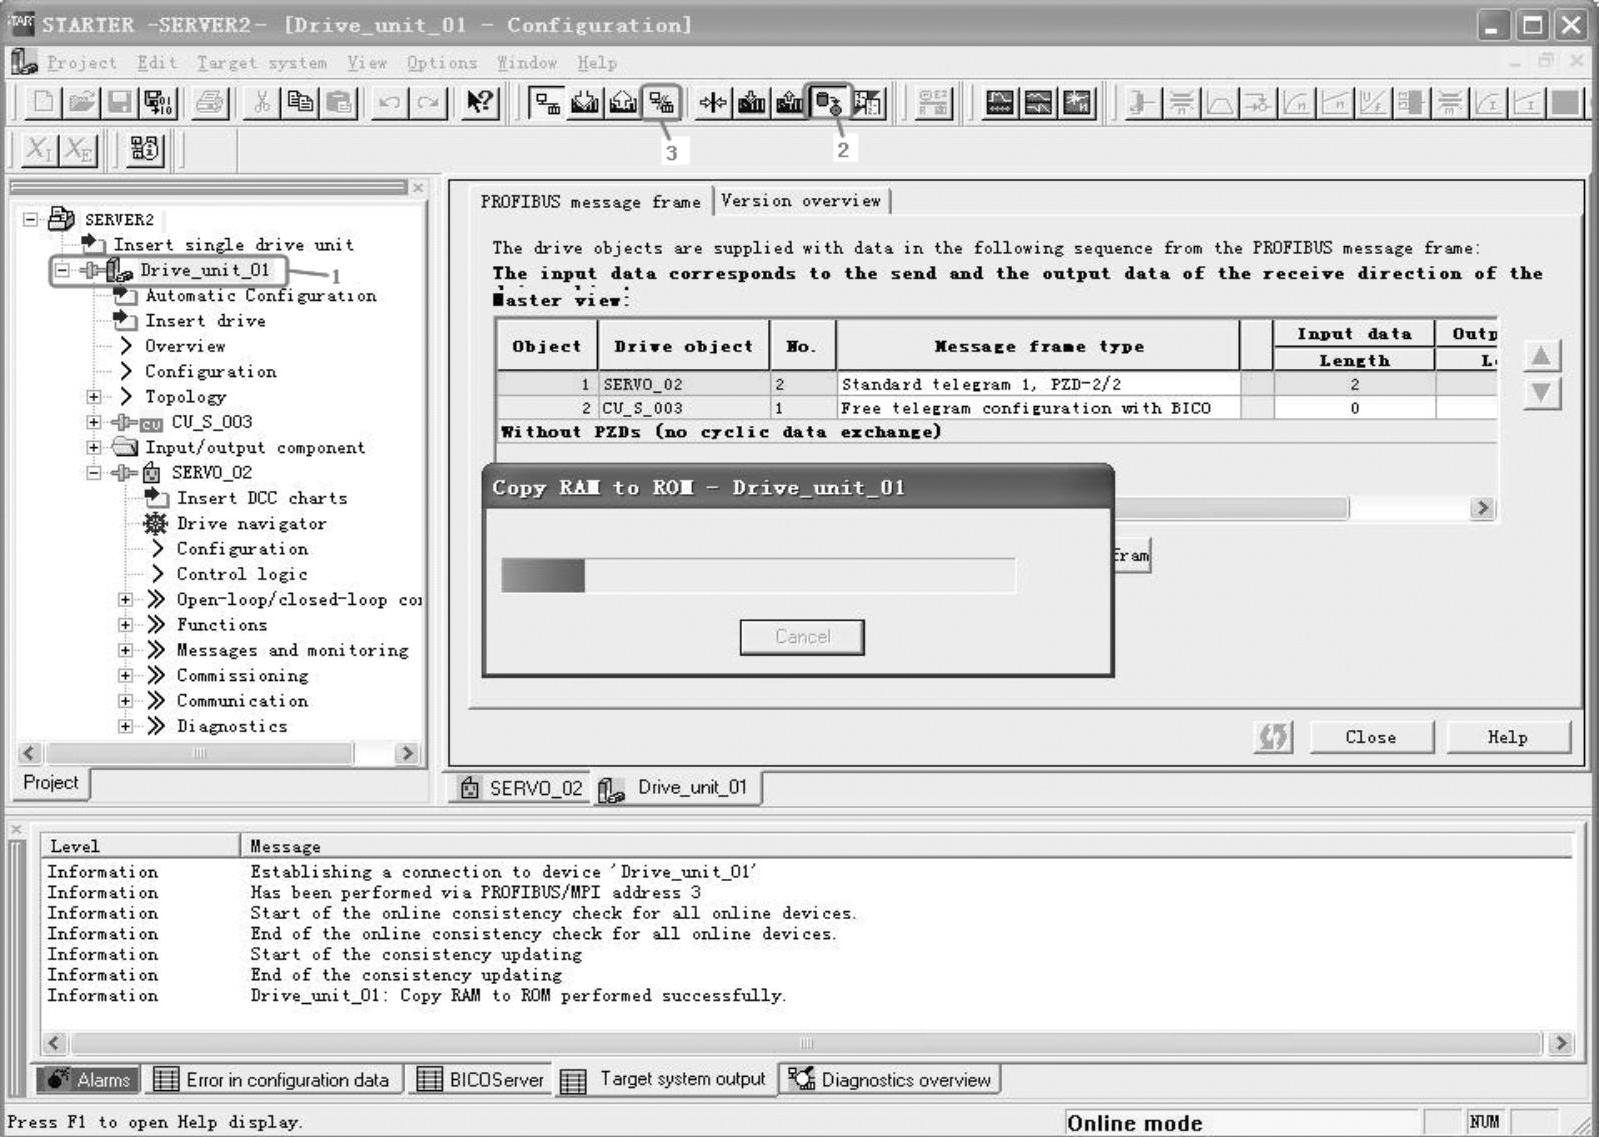Open the Target system menu
1599x1137 pixels.
pos(261,62)
